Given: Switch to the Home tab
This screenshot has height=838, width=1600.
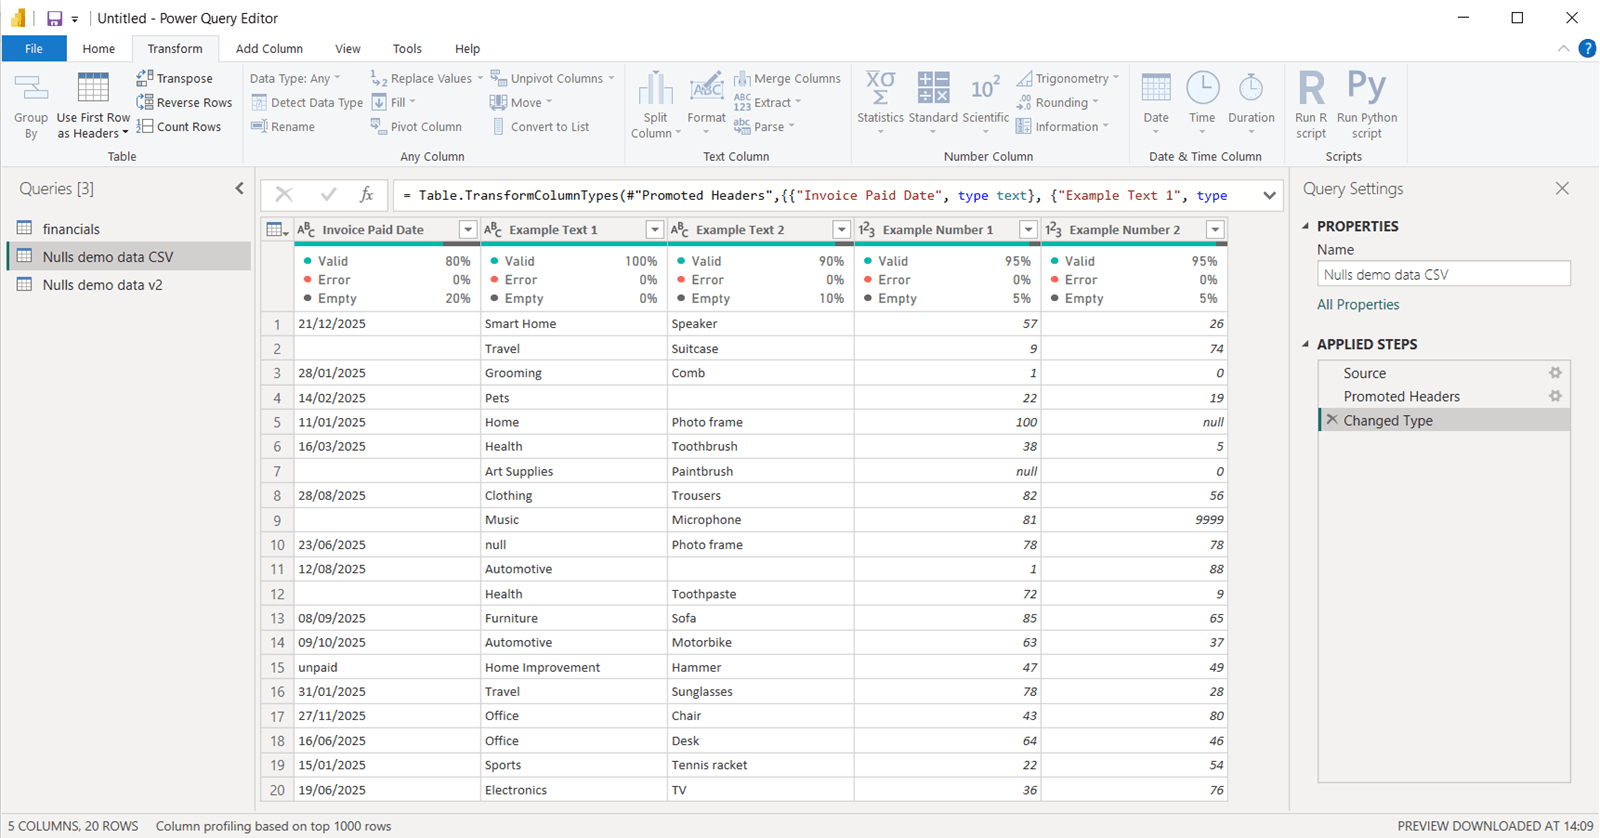Looking at the screenshot, I should [98, 48].
